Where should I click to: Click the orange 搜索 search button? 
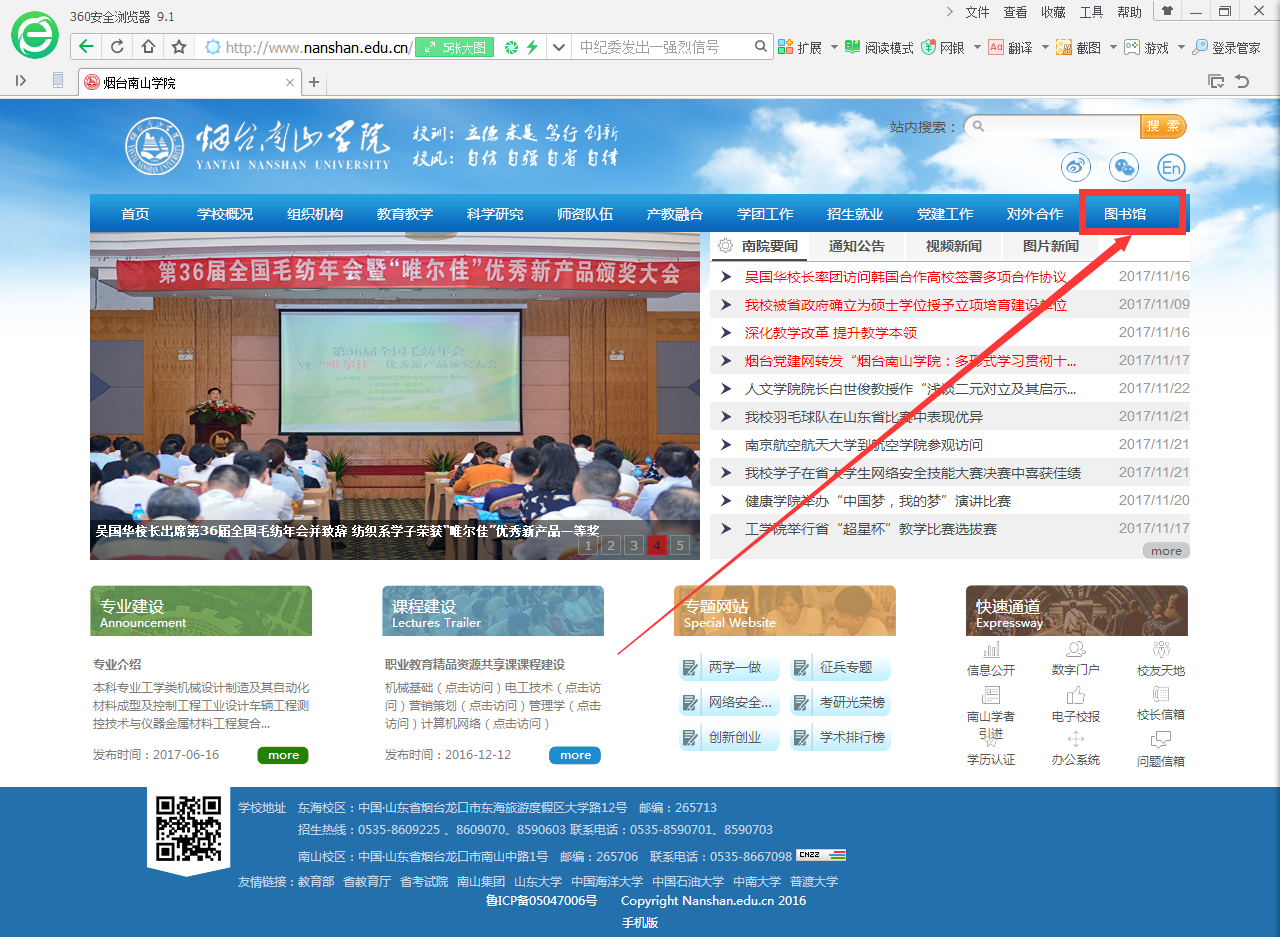point(1163,126)
